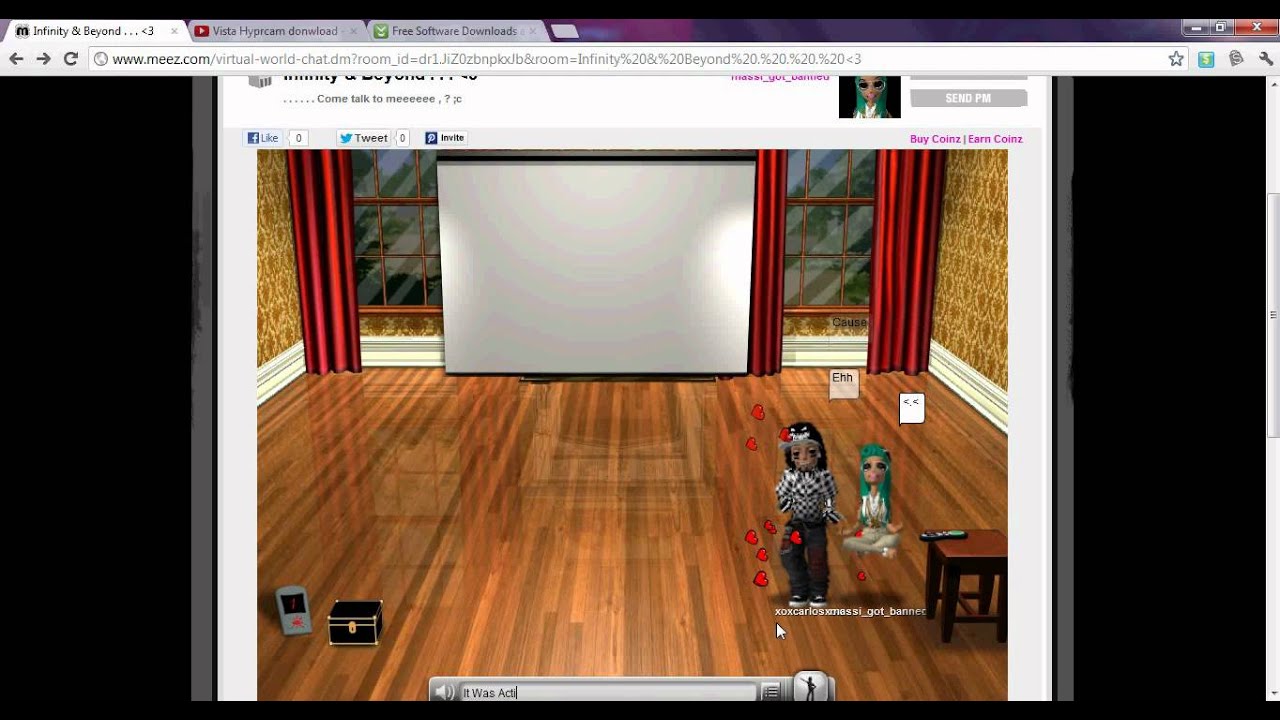Viewport: 1280px width, 720px height.
Task: Click the shopping tag extension icon
Action: 1236,59
